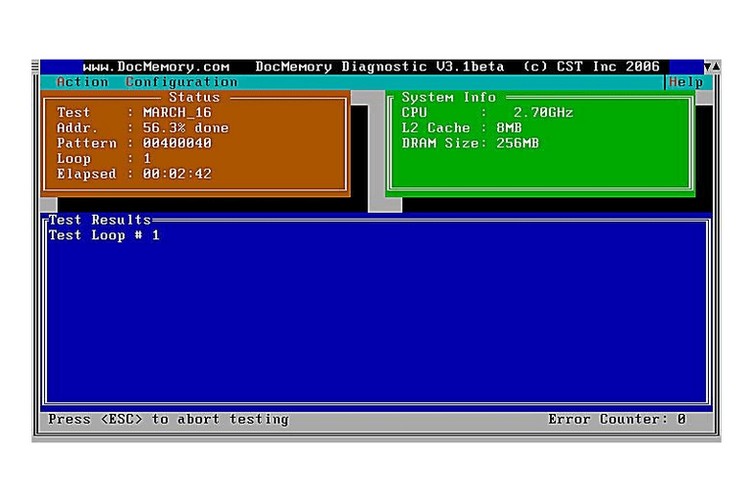Click the Test Results panel heading
The width and height of the screenshot is (753, 502).
pyautogui.click(x=100, y=220)
